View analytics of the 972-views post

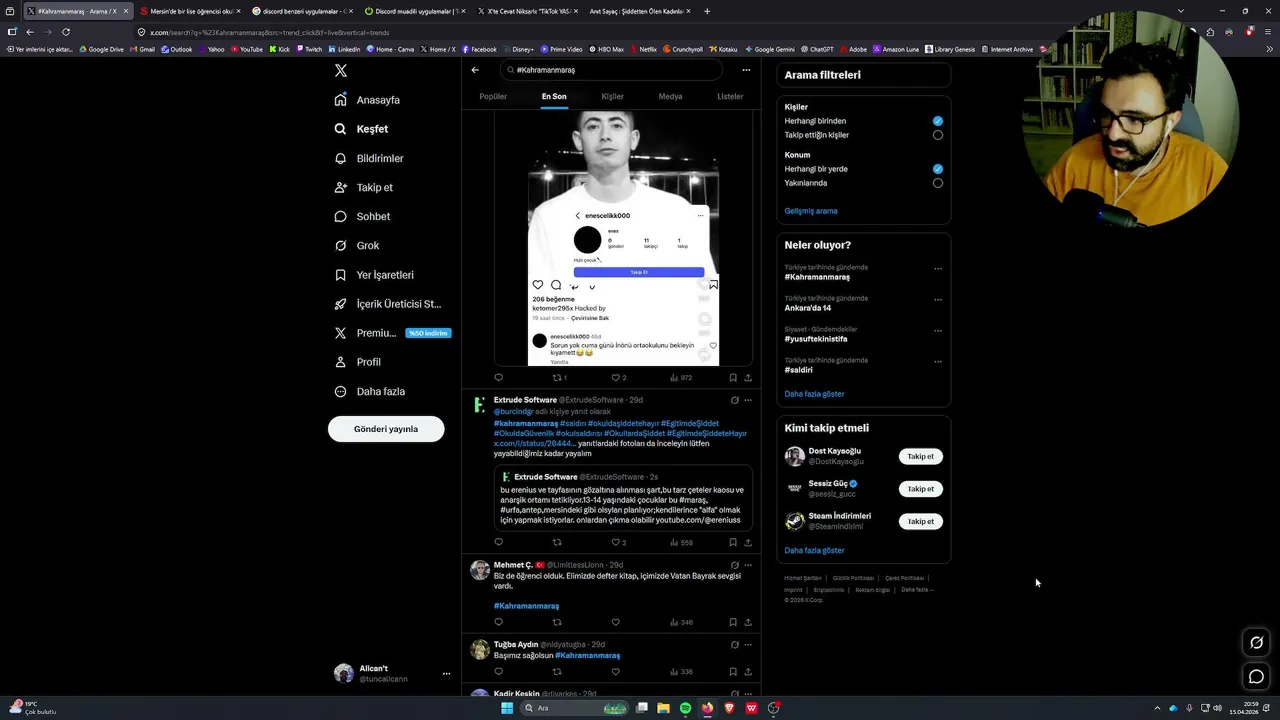tap(680, 378)
